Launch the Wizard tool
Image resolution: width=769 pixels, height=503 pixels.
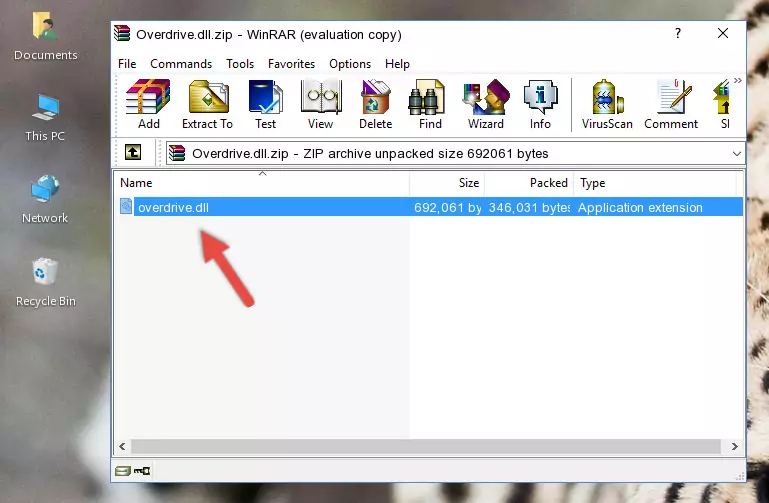(486, 104)
